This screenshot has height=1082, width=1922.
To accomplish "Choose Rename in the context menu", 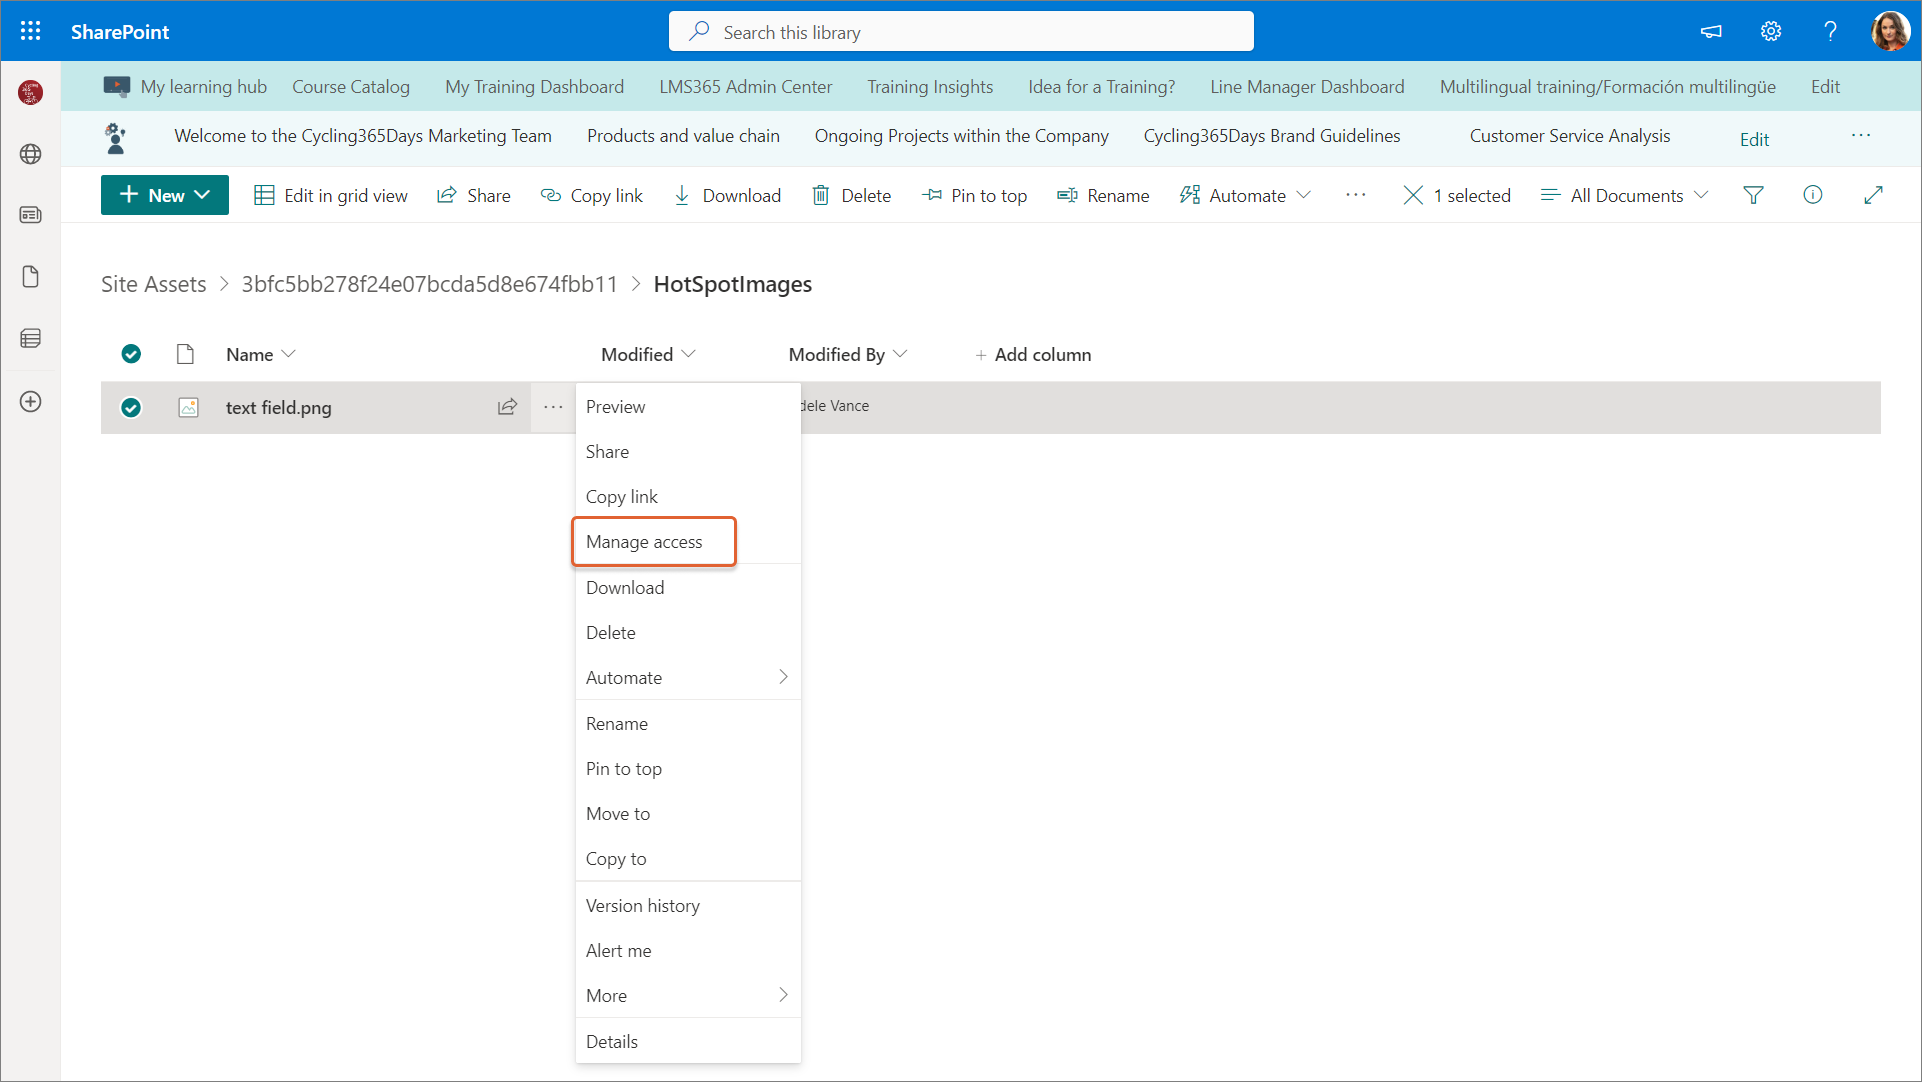I will (688, 723).
